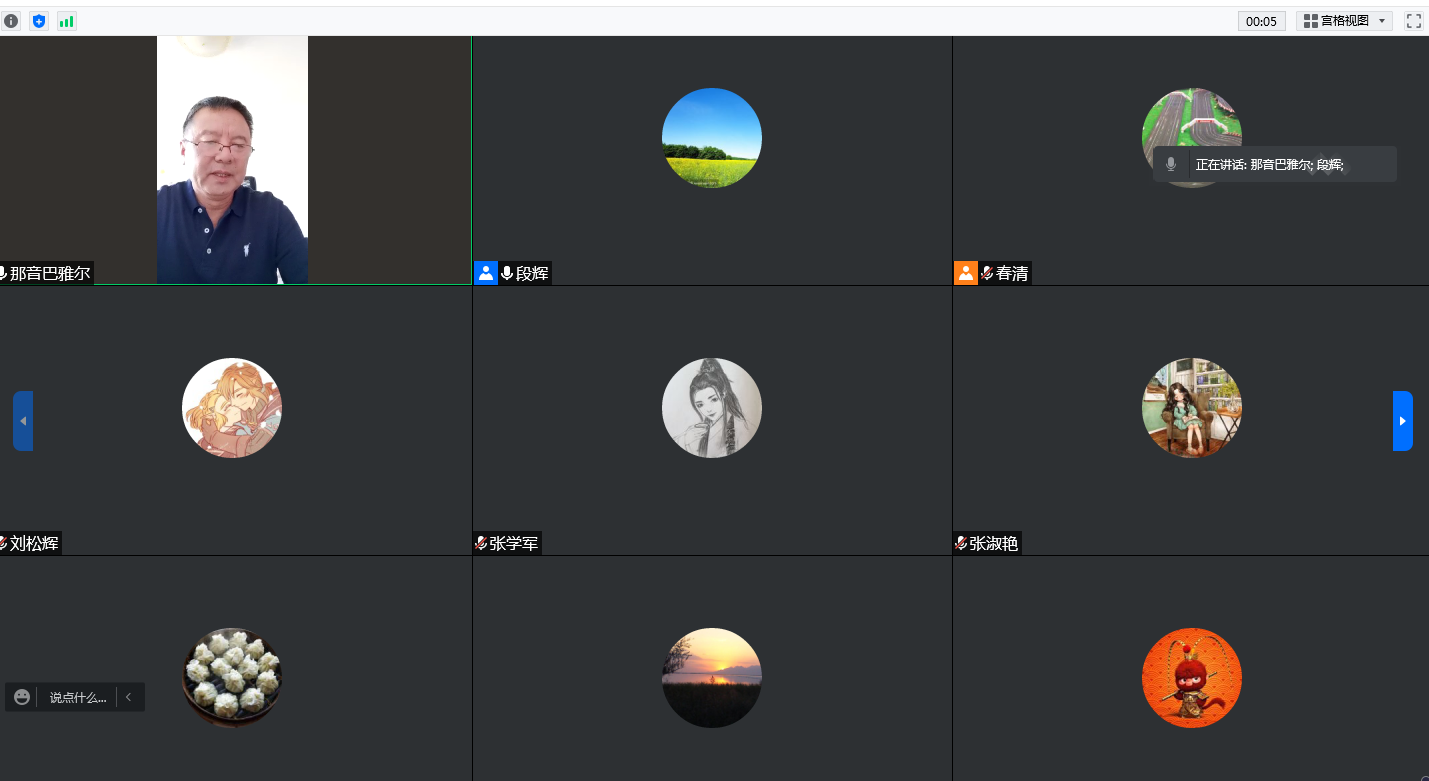This screenshot has width=1429, height=781.
Task: Click the 春清 name label
Action: (x=1012, y=273)
